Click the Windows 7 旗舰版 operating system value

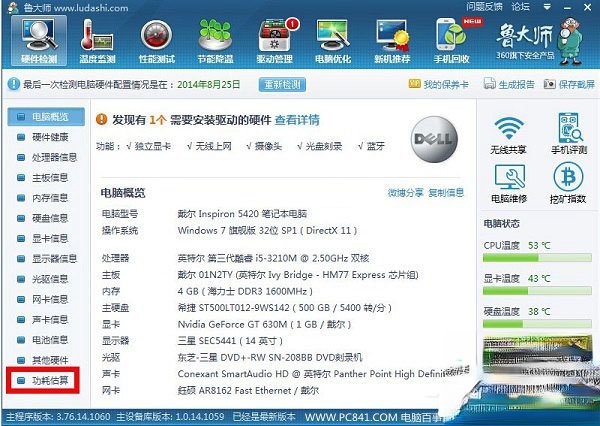(267, 230)
